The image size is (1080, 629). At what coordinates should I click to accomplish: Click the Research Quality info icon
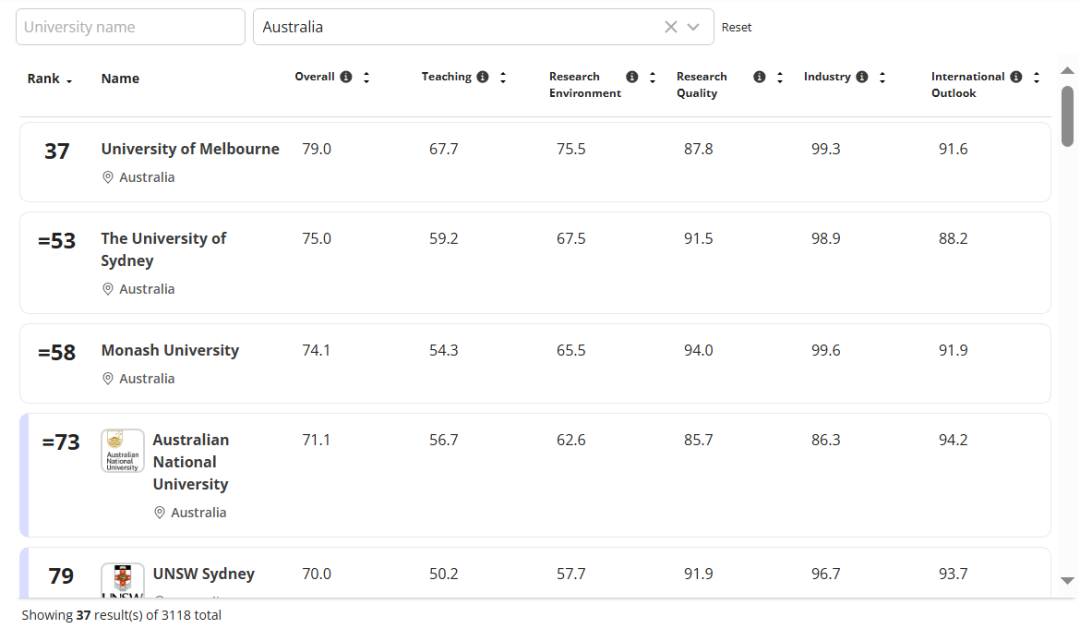click(759, 77)
